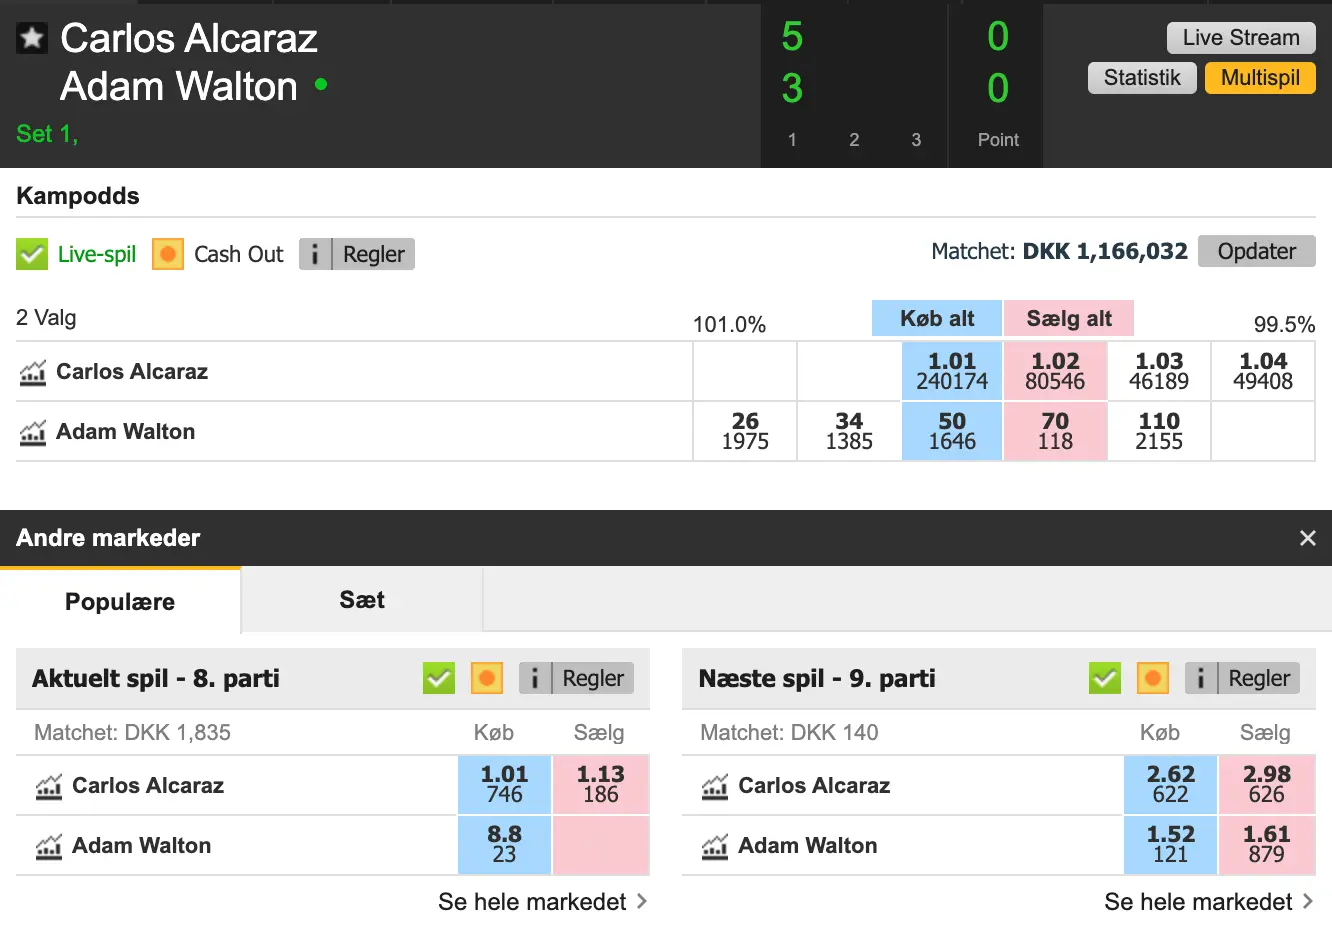Toggle the Live-spil checkbox
This screenshot has width=1332, height=930.
31,254
